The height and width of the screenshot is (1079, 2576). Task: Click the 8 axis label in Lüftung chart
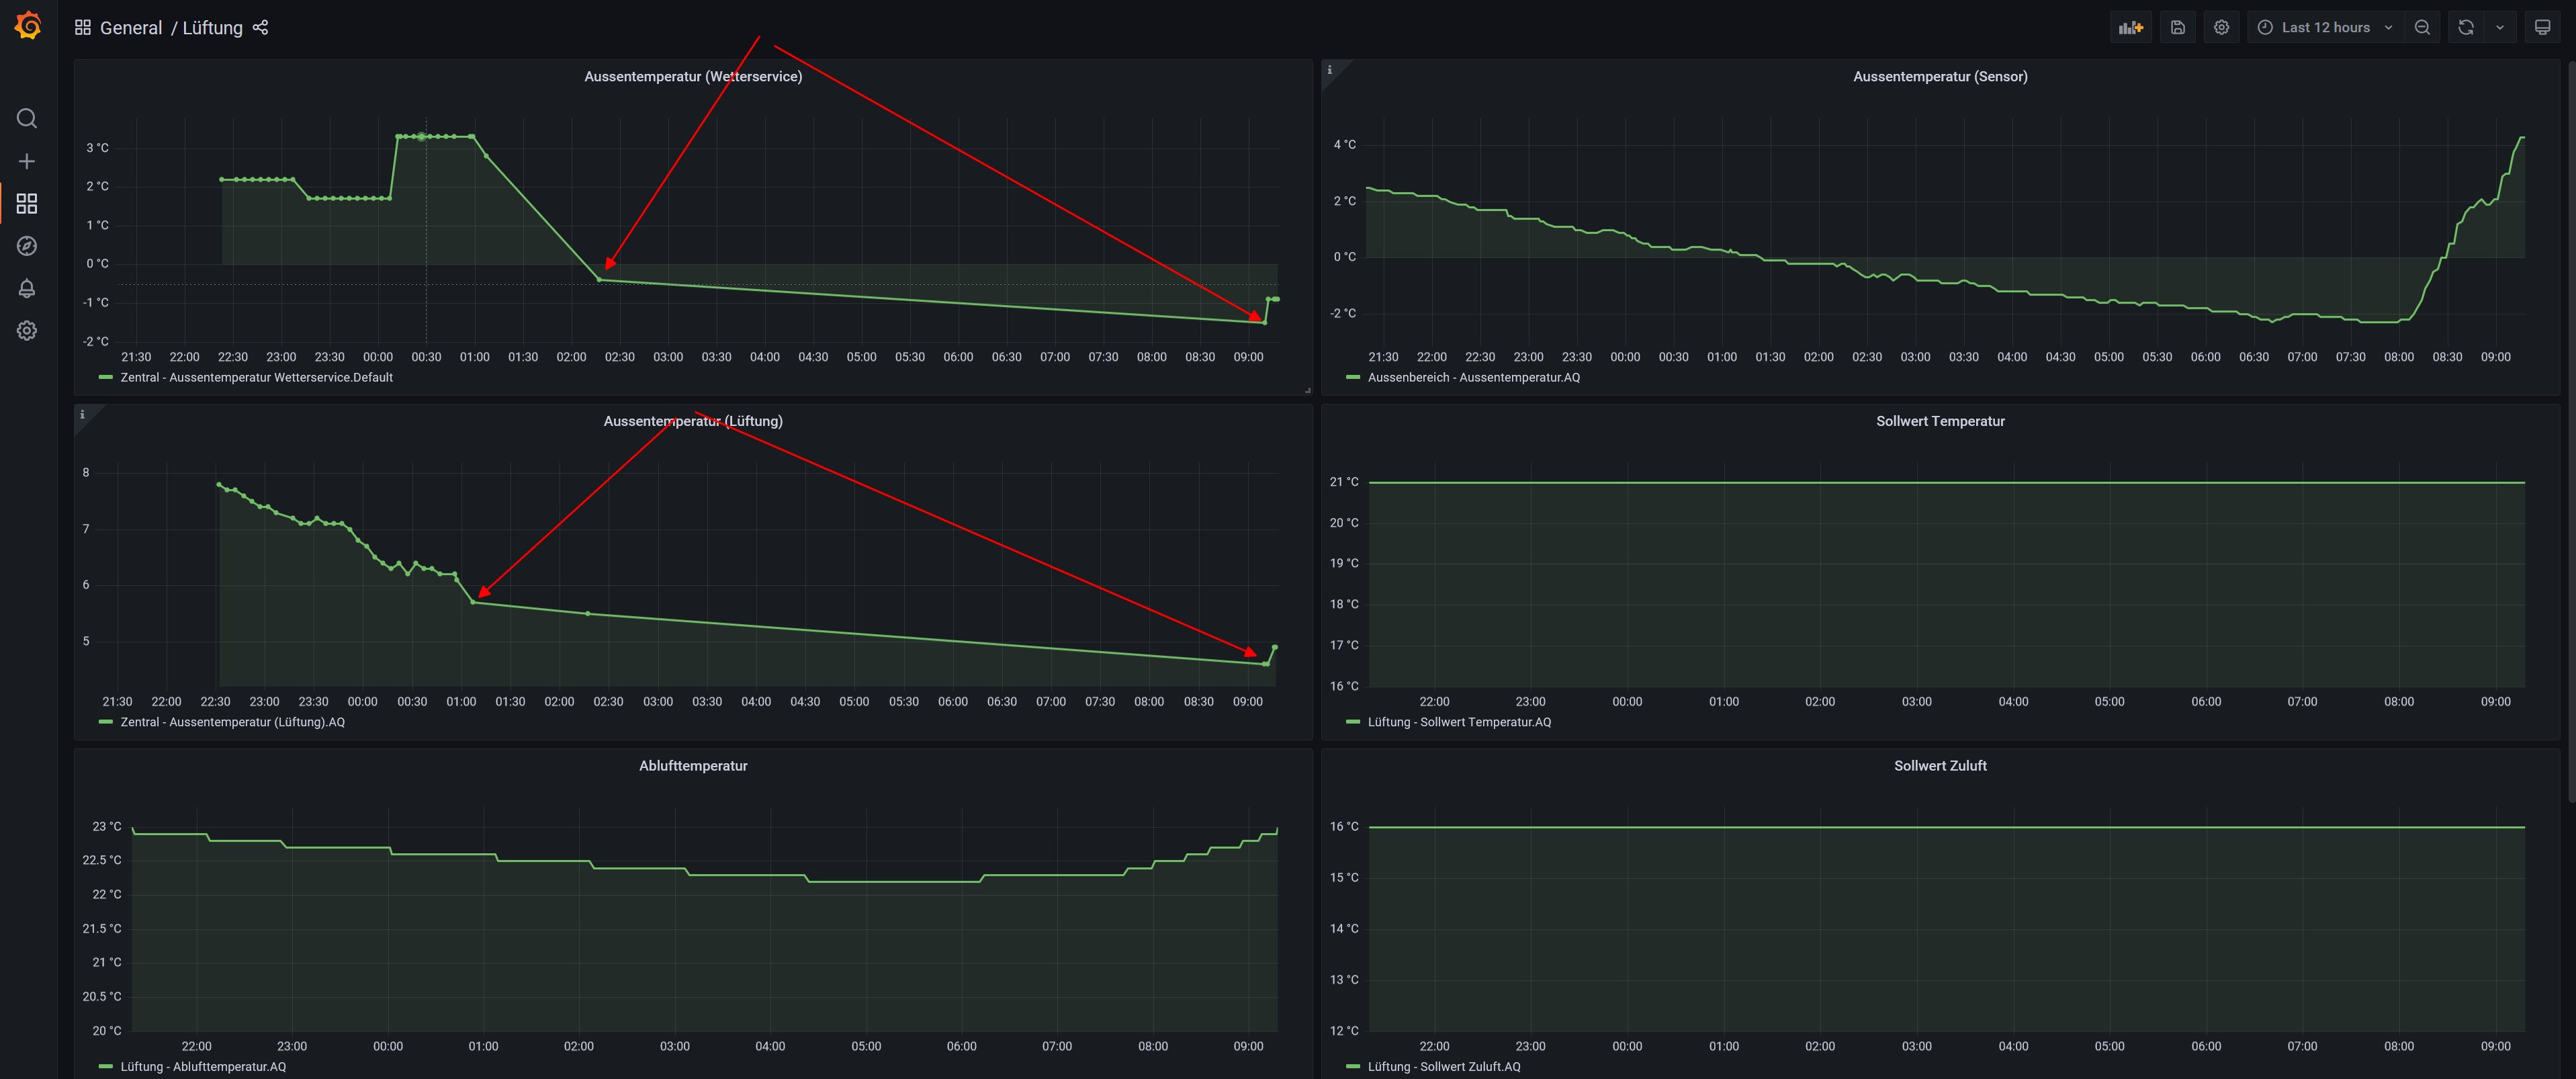pyautogui.click(x=86, y=473)
